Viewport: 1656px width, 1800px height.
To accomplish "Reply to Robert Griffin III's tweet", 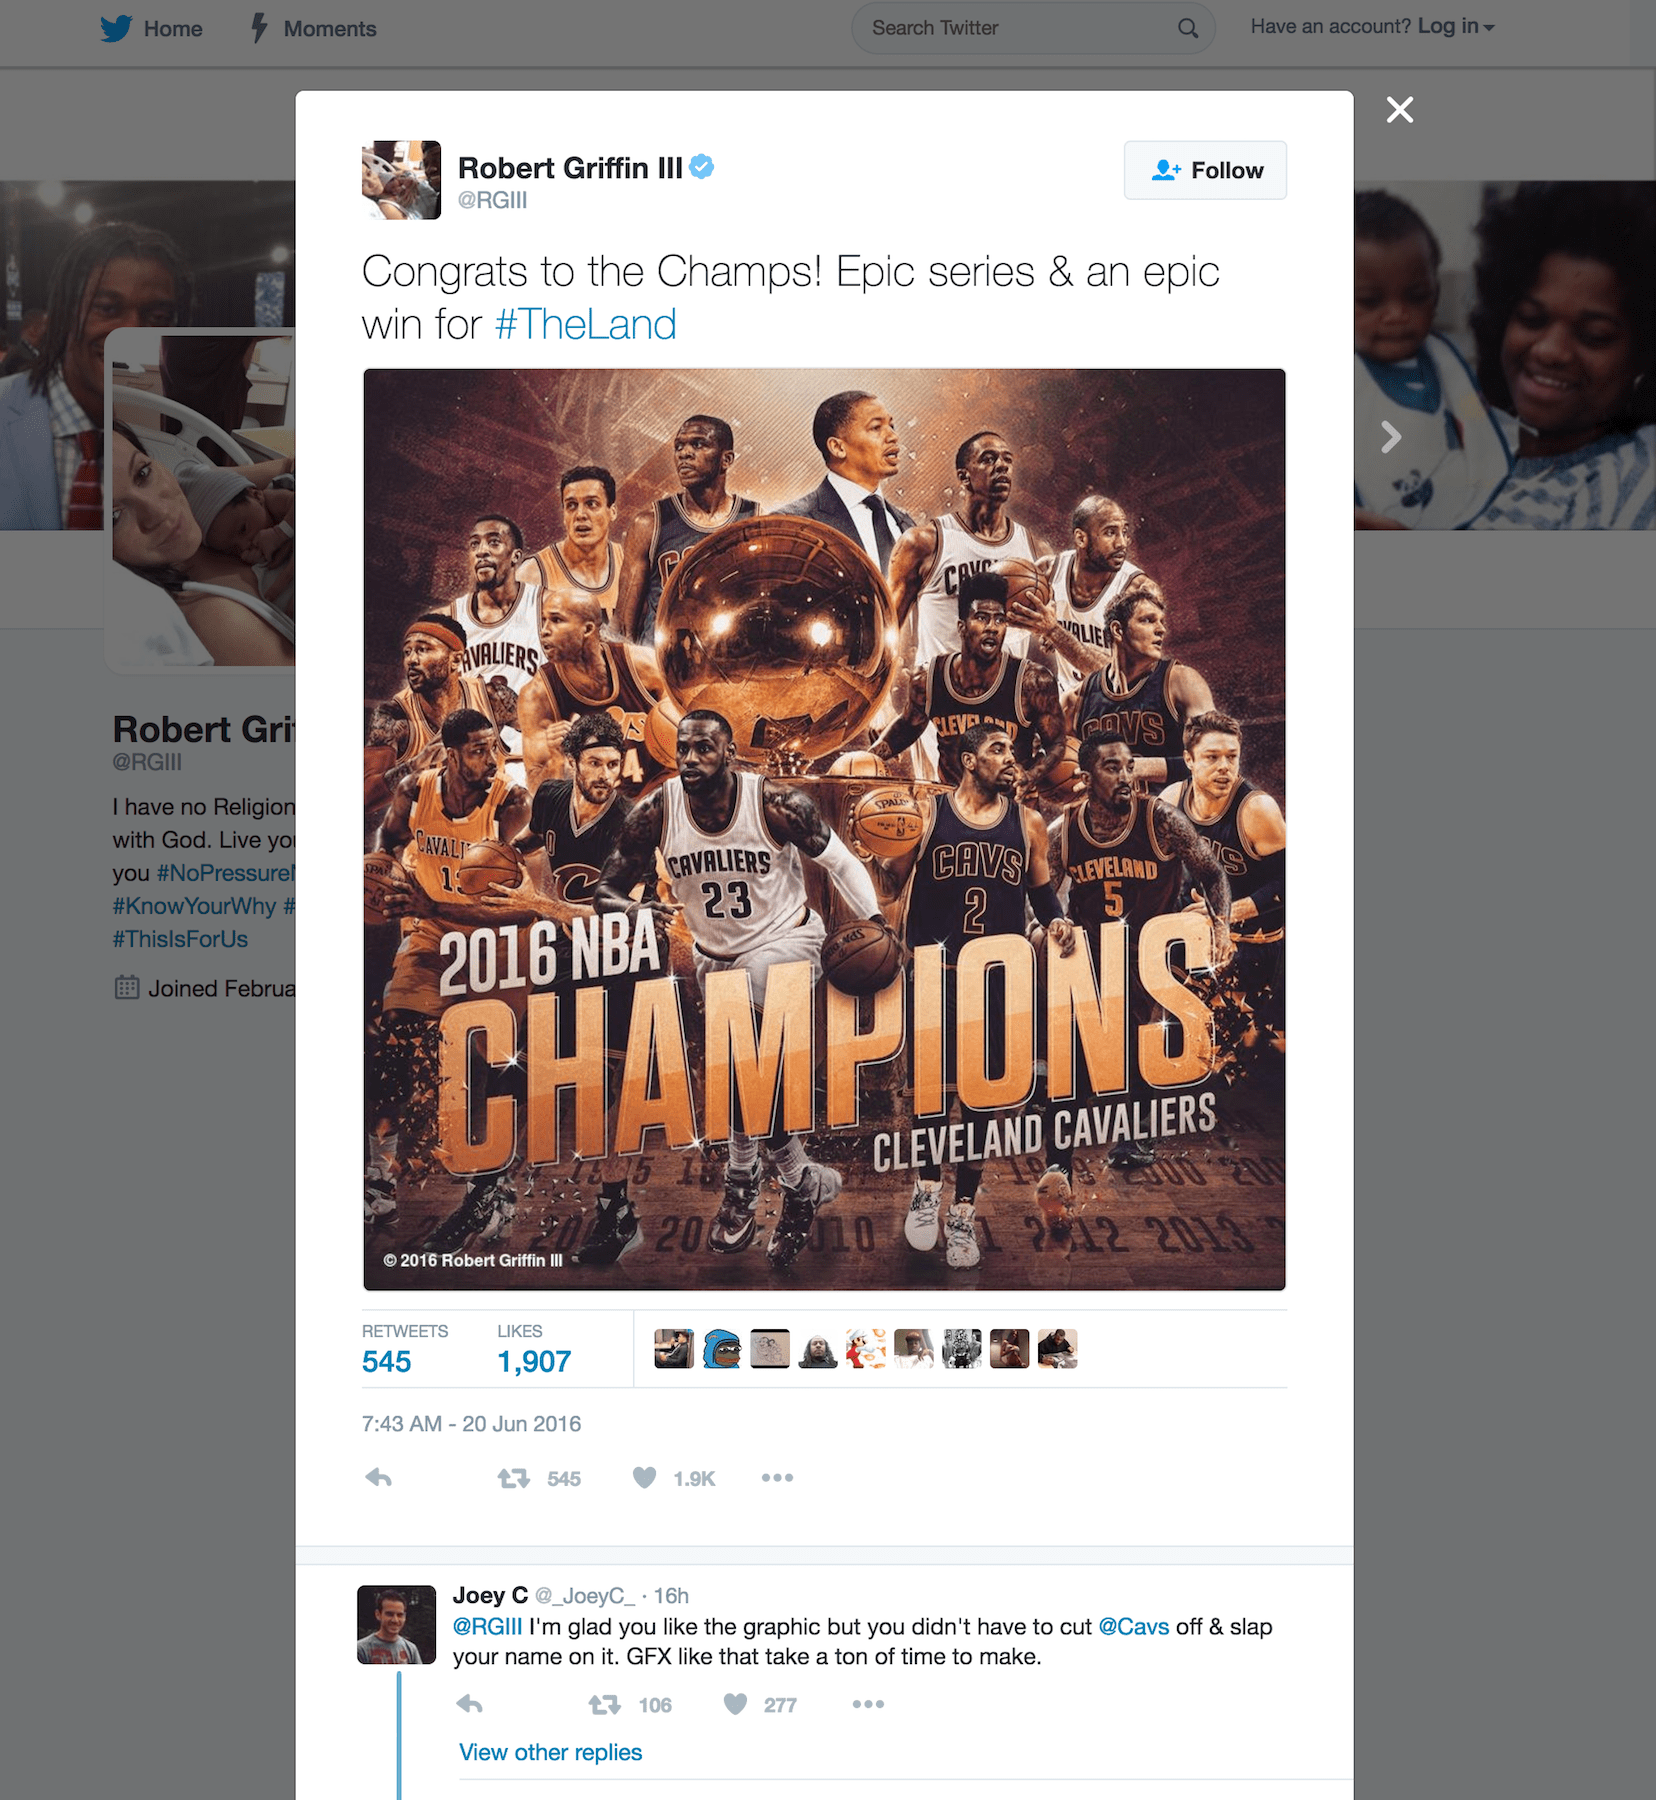I will click(x=379, y=1477).
